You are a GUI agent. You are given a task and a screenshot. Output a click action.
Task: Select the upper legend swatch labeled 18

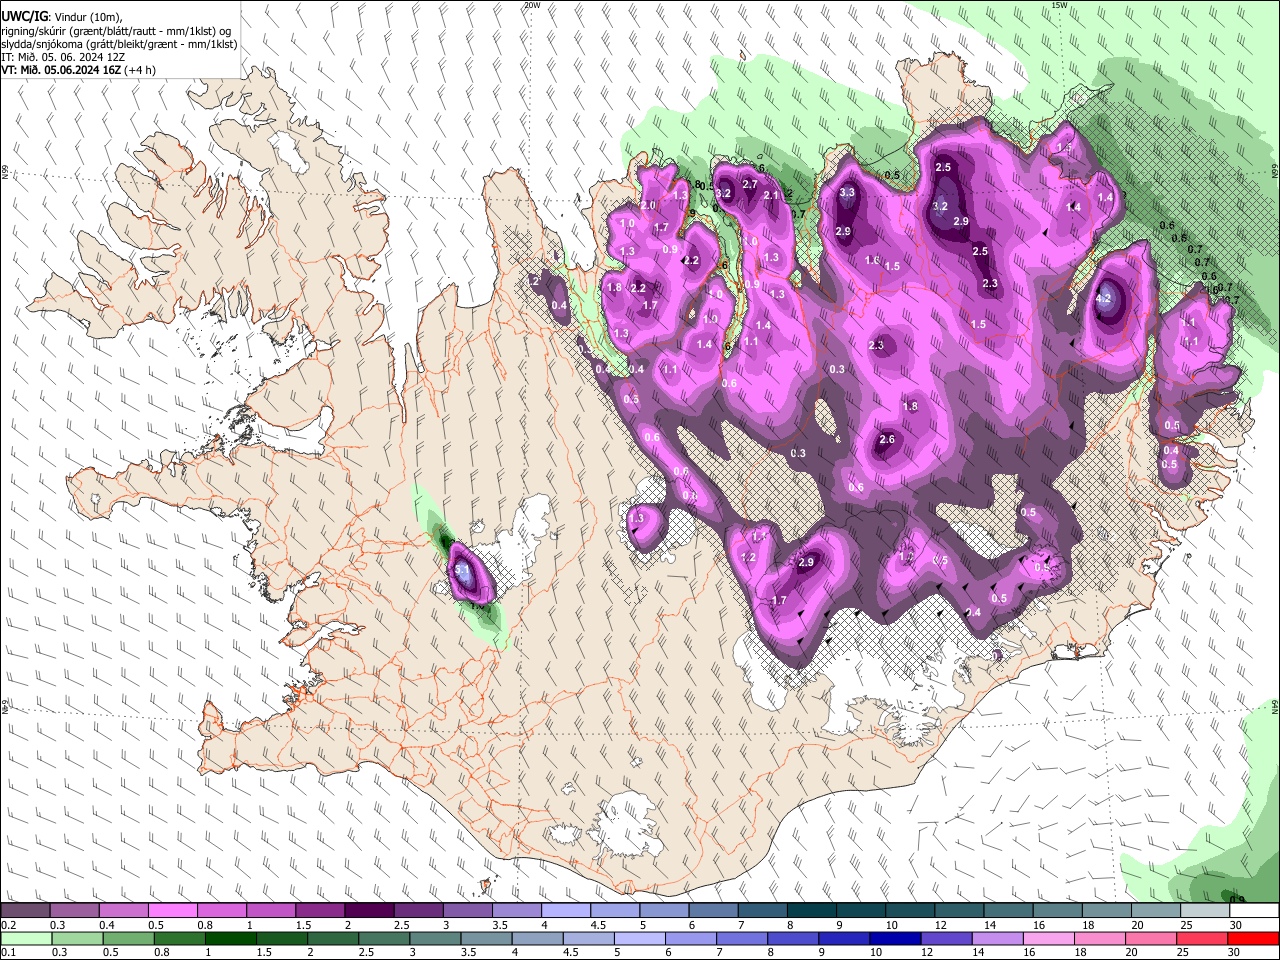(x=1107, y=910)
